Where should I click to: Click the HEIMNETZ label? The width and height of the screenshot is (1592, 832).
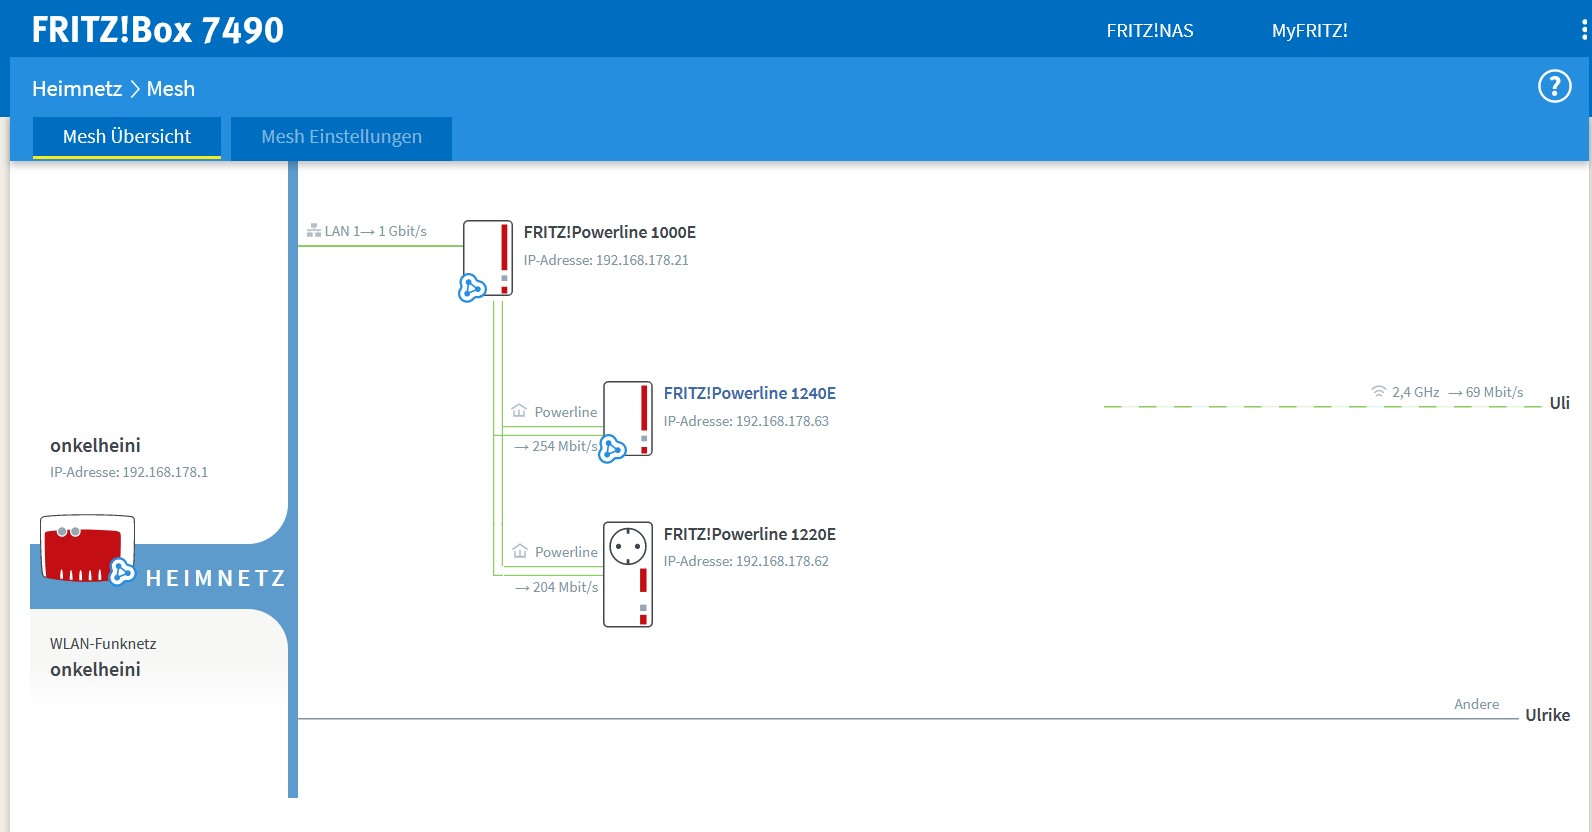216,578
